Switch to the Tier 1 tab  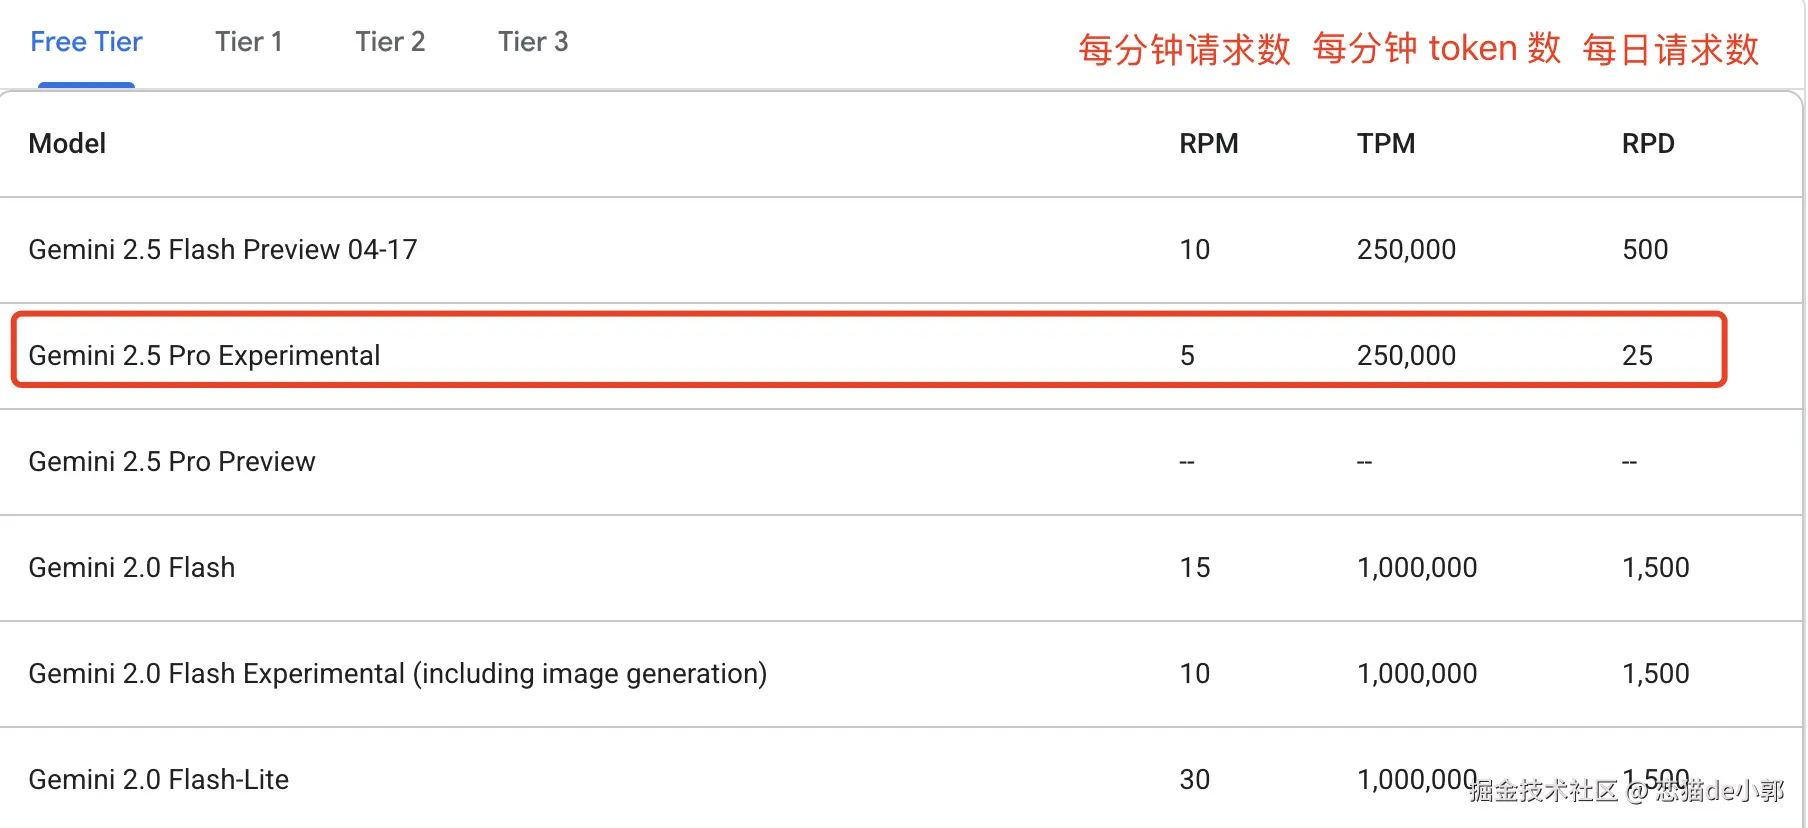[249, 42]
